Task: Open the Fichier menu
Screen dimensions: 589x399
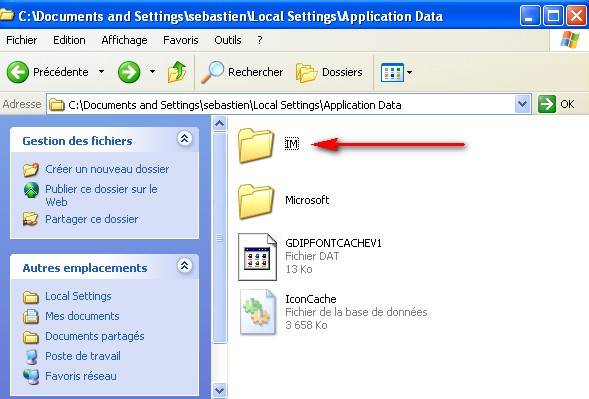Action: (x=21, y=40)
